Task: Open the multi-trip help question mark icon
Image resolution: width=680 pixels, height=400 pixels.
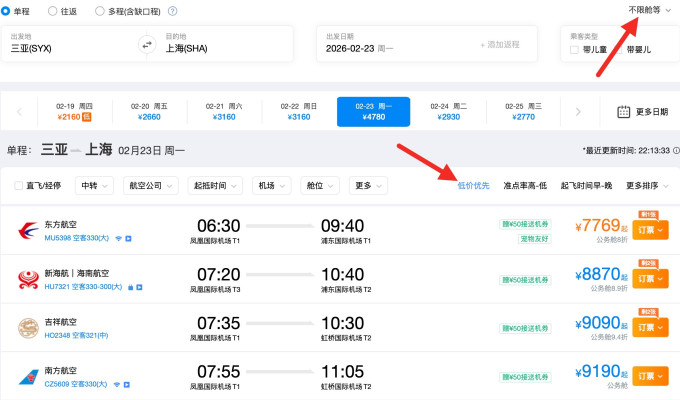Action: point(173,11)
